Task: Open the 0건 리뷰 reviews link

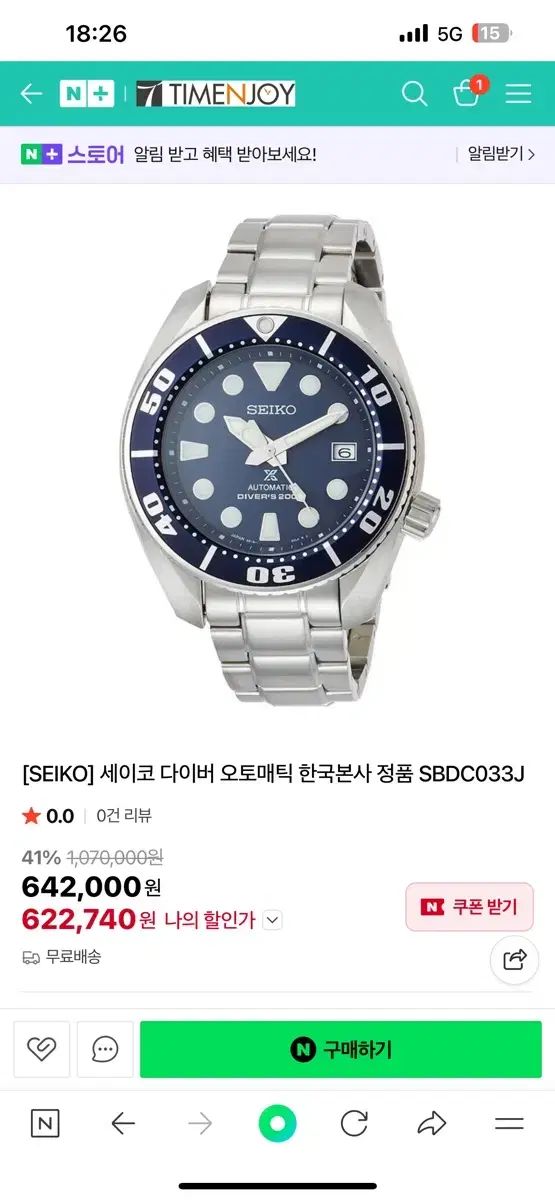Action: tap(124, 815)
